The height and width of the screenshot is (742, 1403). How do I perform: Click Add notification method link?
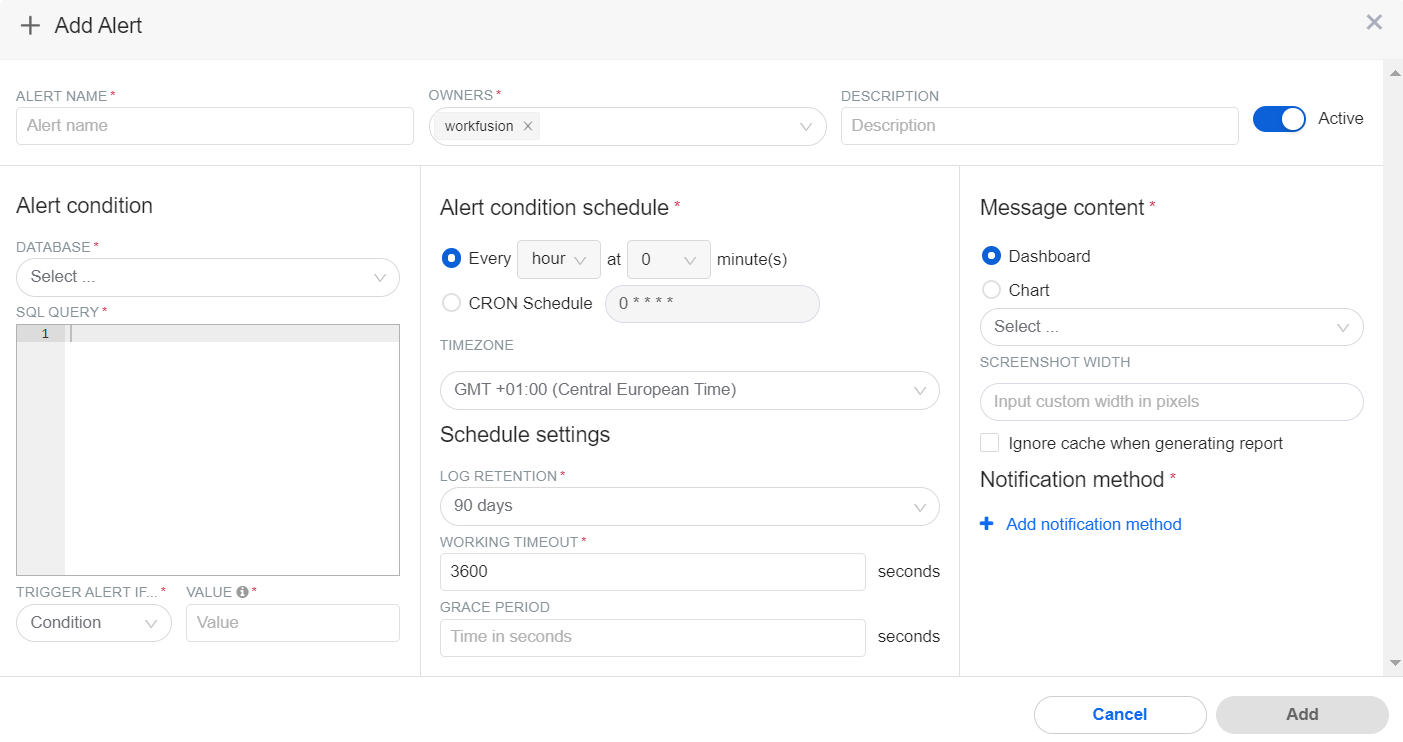pos(1094,524)
